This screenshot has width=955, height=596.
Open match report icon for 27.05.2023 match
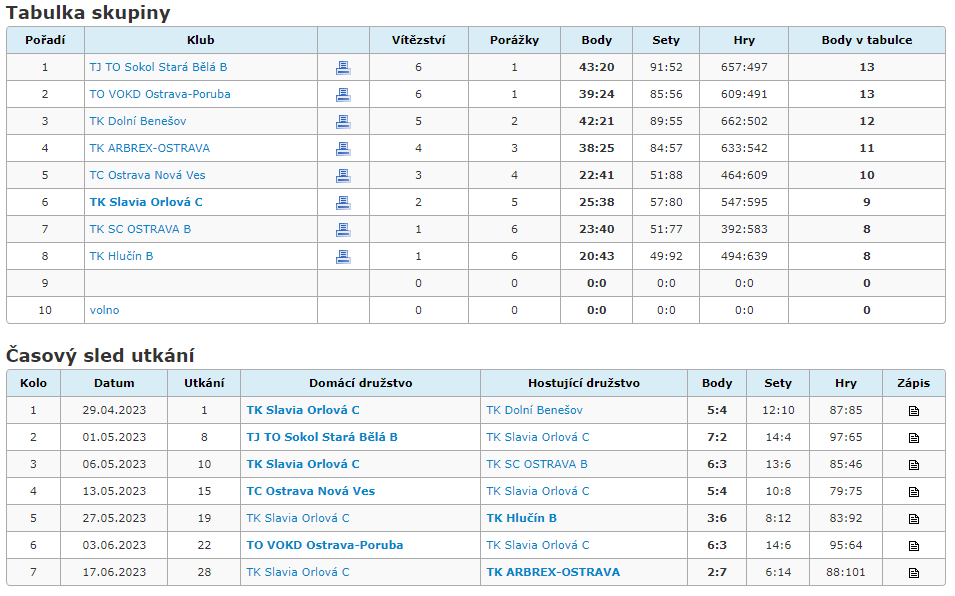click(914, 519)
